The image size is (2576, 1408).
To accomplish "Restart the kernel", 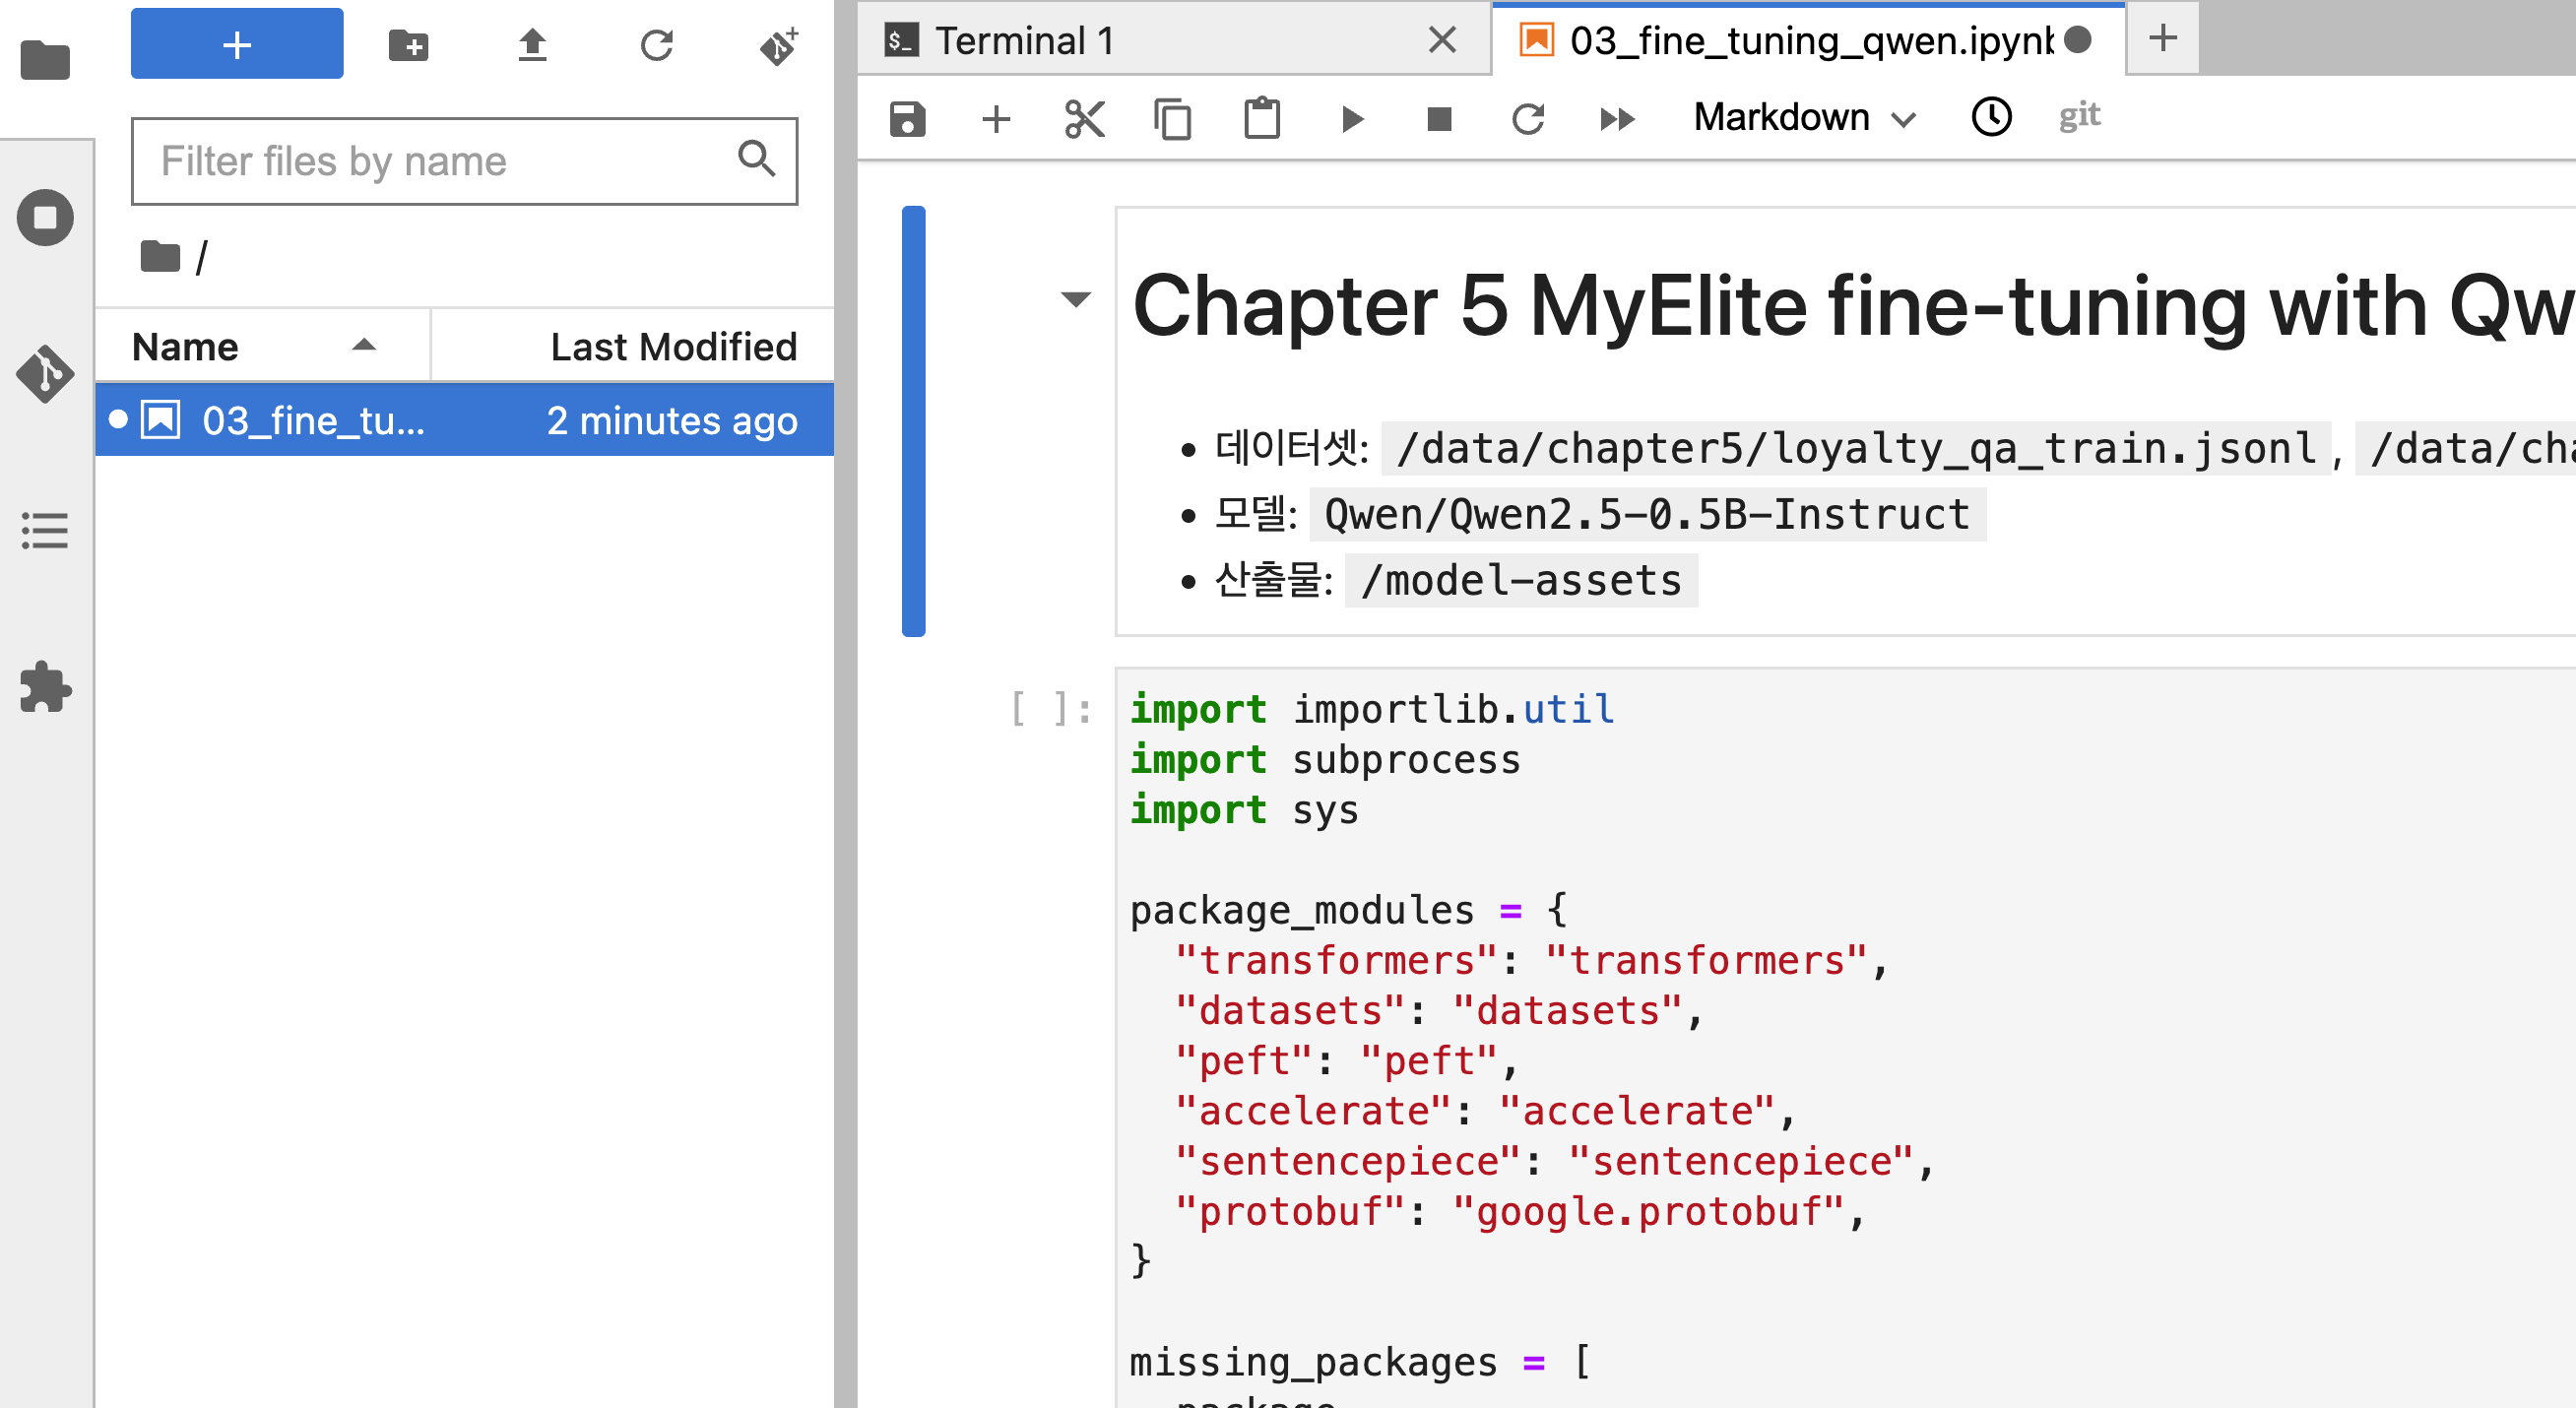I will pos(1528,119).
